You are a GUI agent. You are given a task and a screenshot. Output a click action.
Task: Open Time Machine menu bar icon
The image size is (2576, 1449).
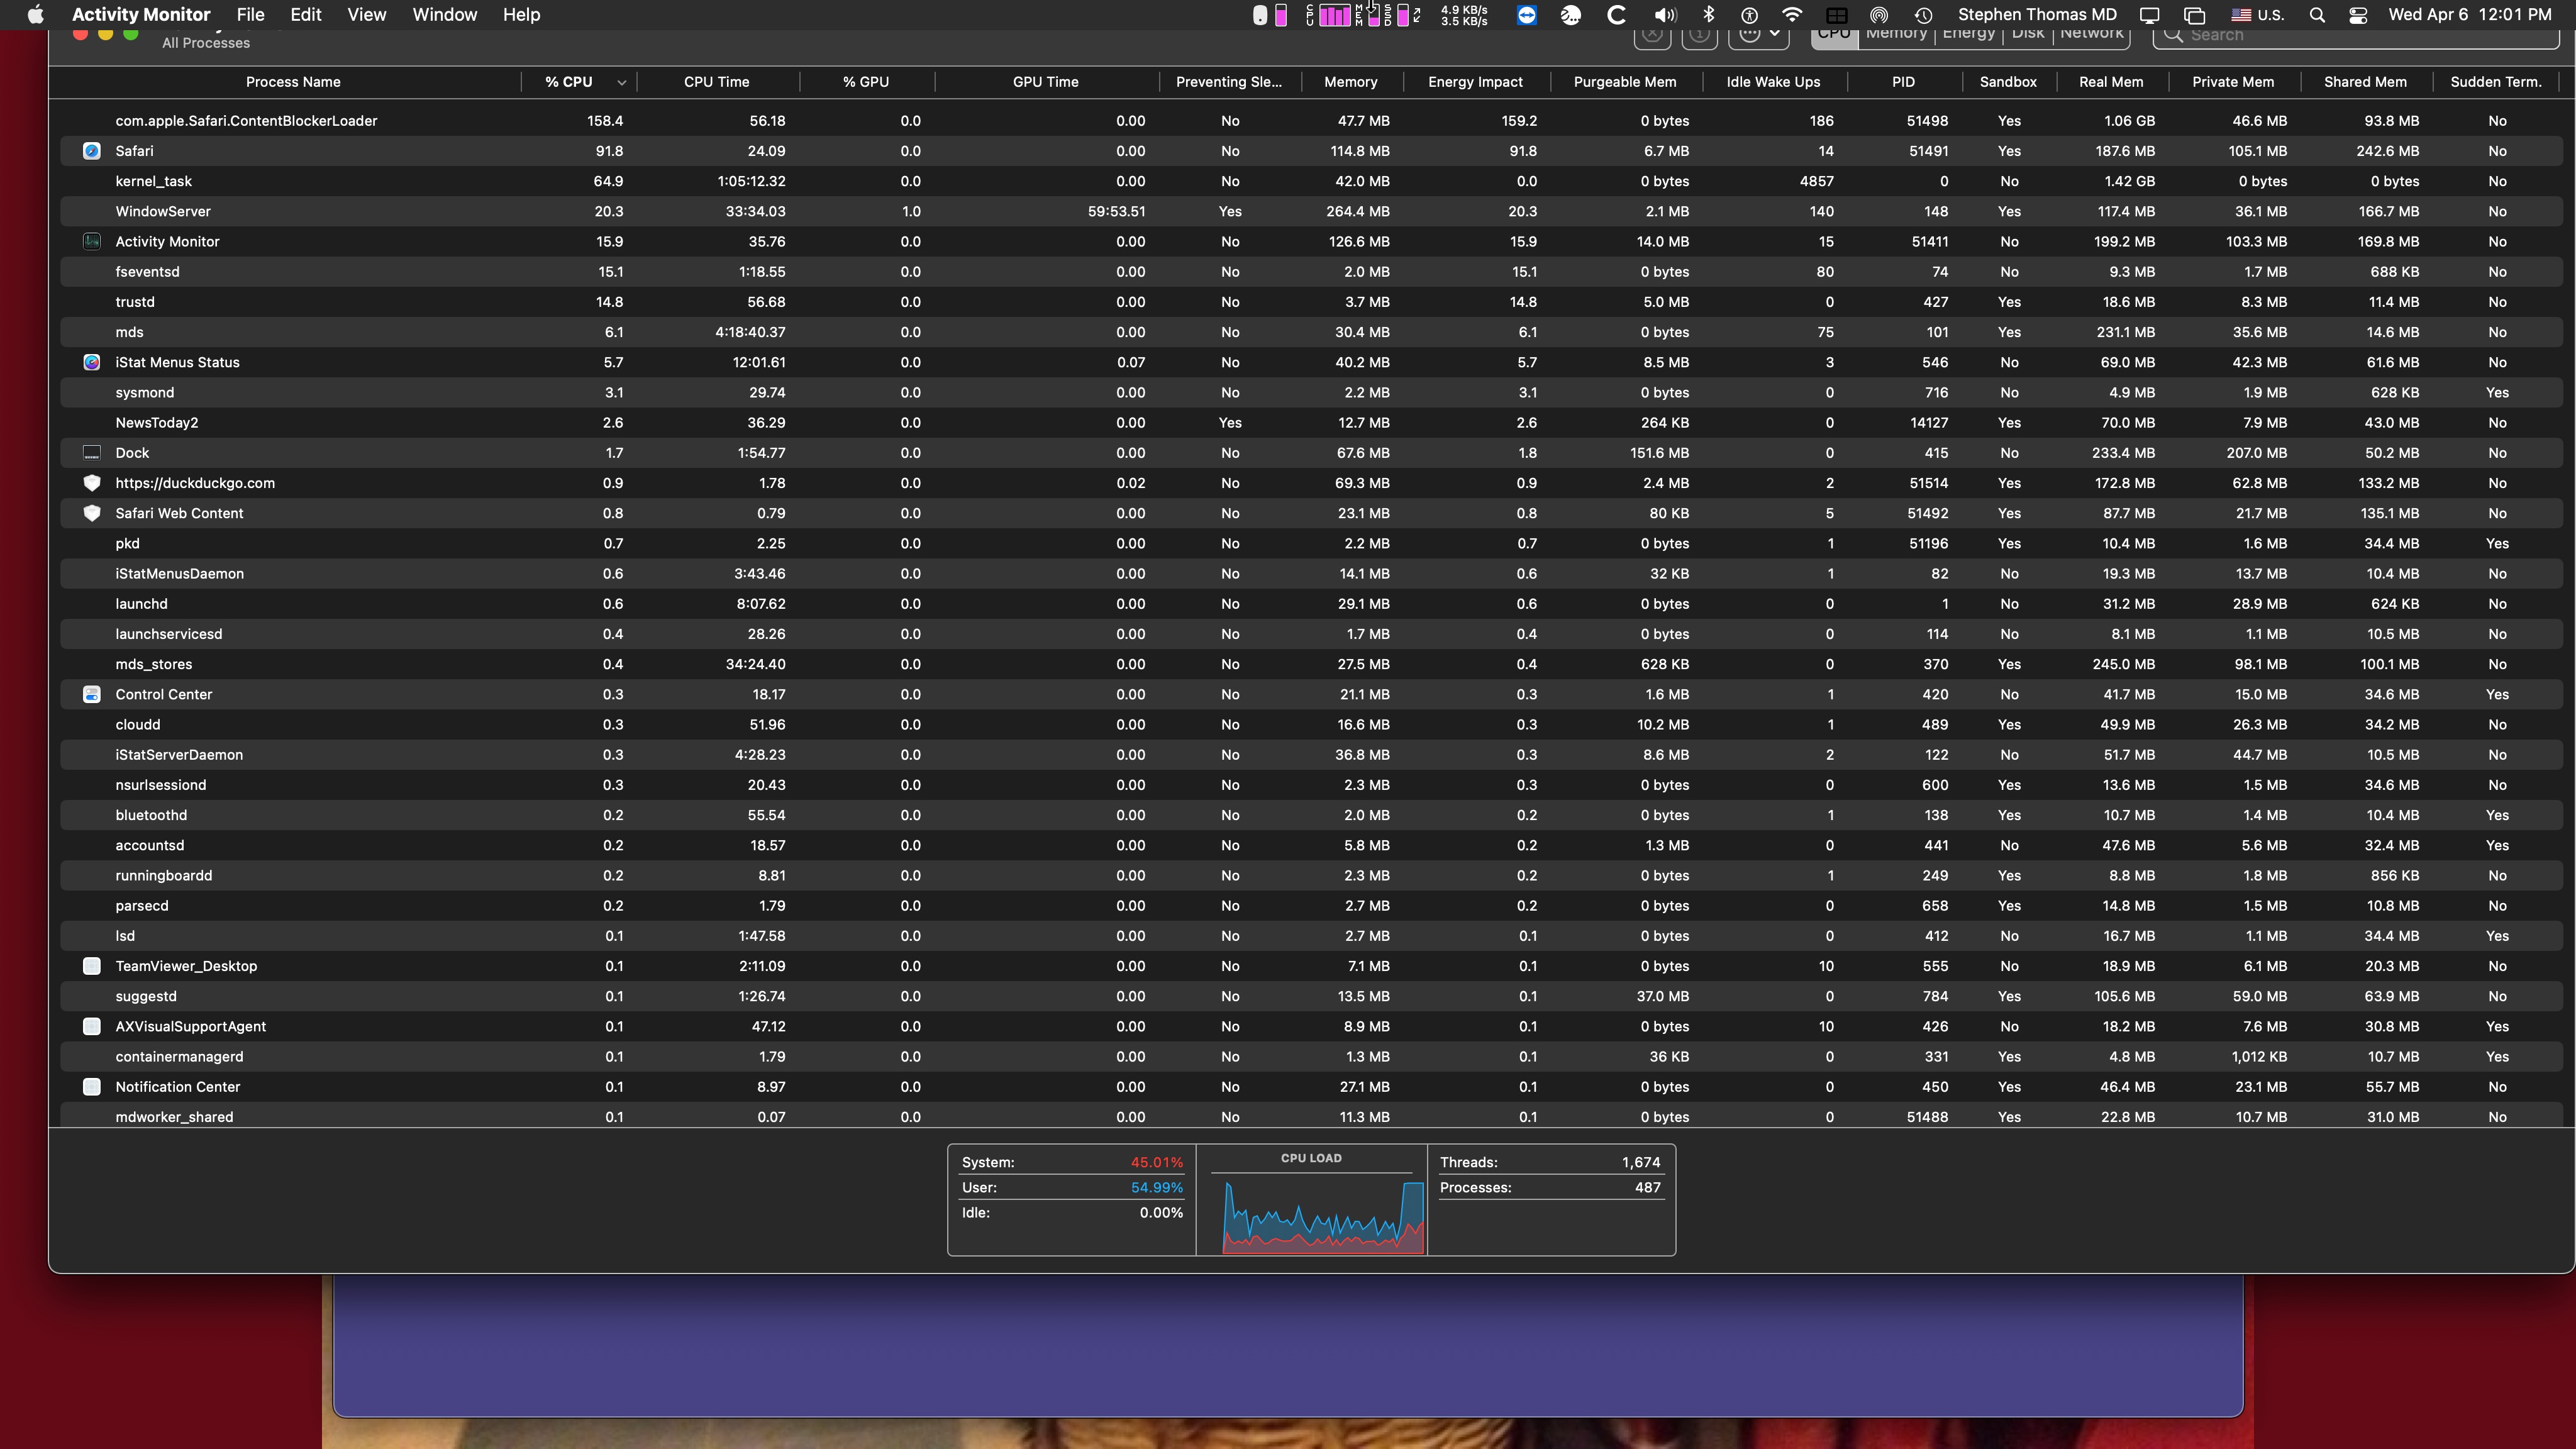1923,15
